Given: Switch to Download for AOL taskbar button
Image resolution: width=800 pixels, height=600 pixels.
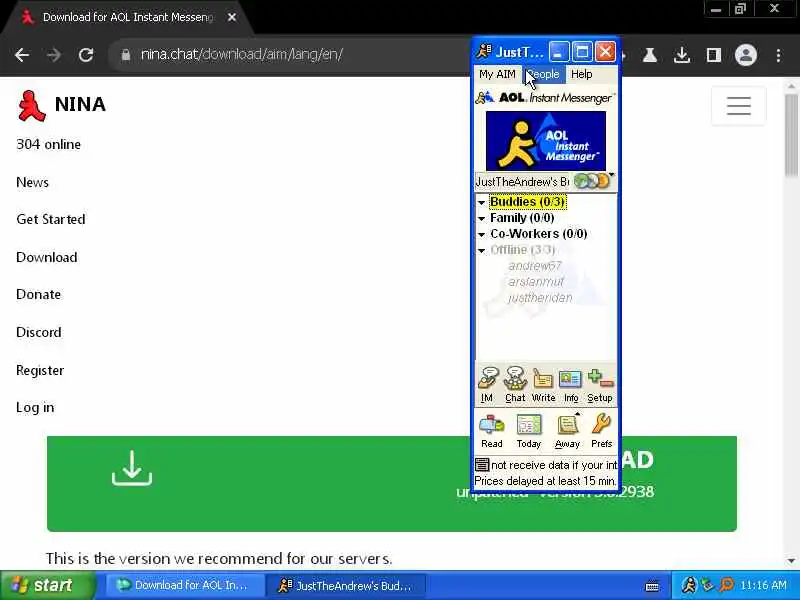Looking at the screenshot, I should pyautogui.click(x=185, y=585).
